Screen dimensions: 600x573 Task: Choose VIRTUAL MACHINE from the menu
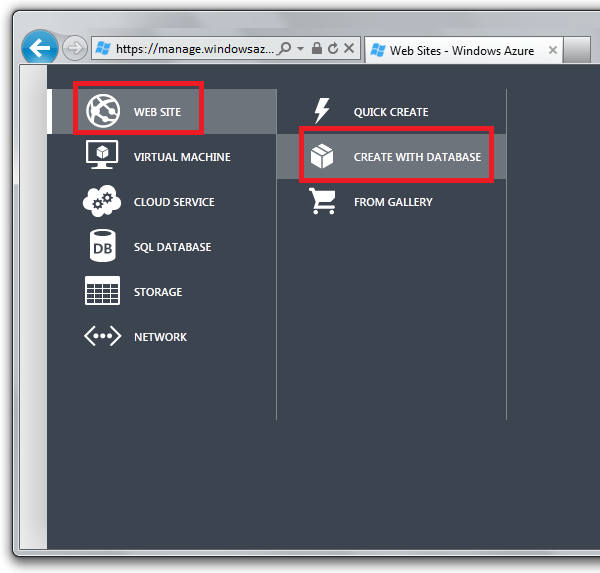[182, 157]
